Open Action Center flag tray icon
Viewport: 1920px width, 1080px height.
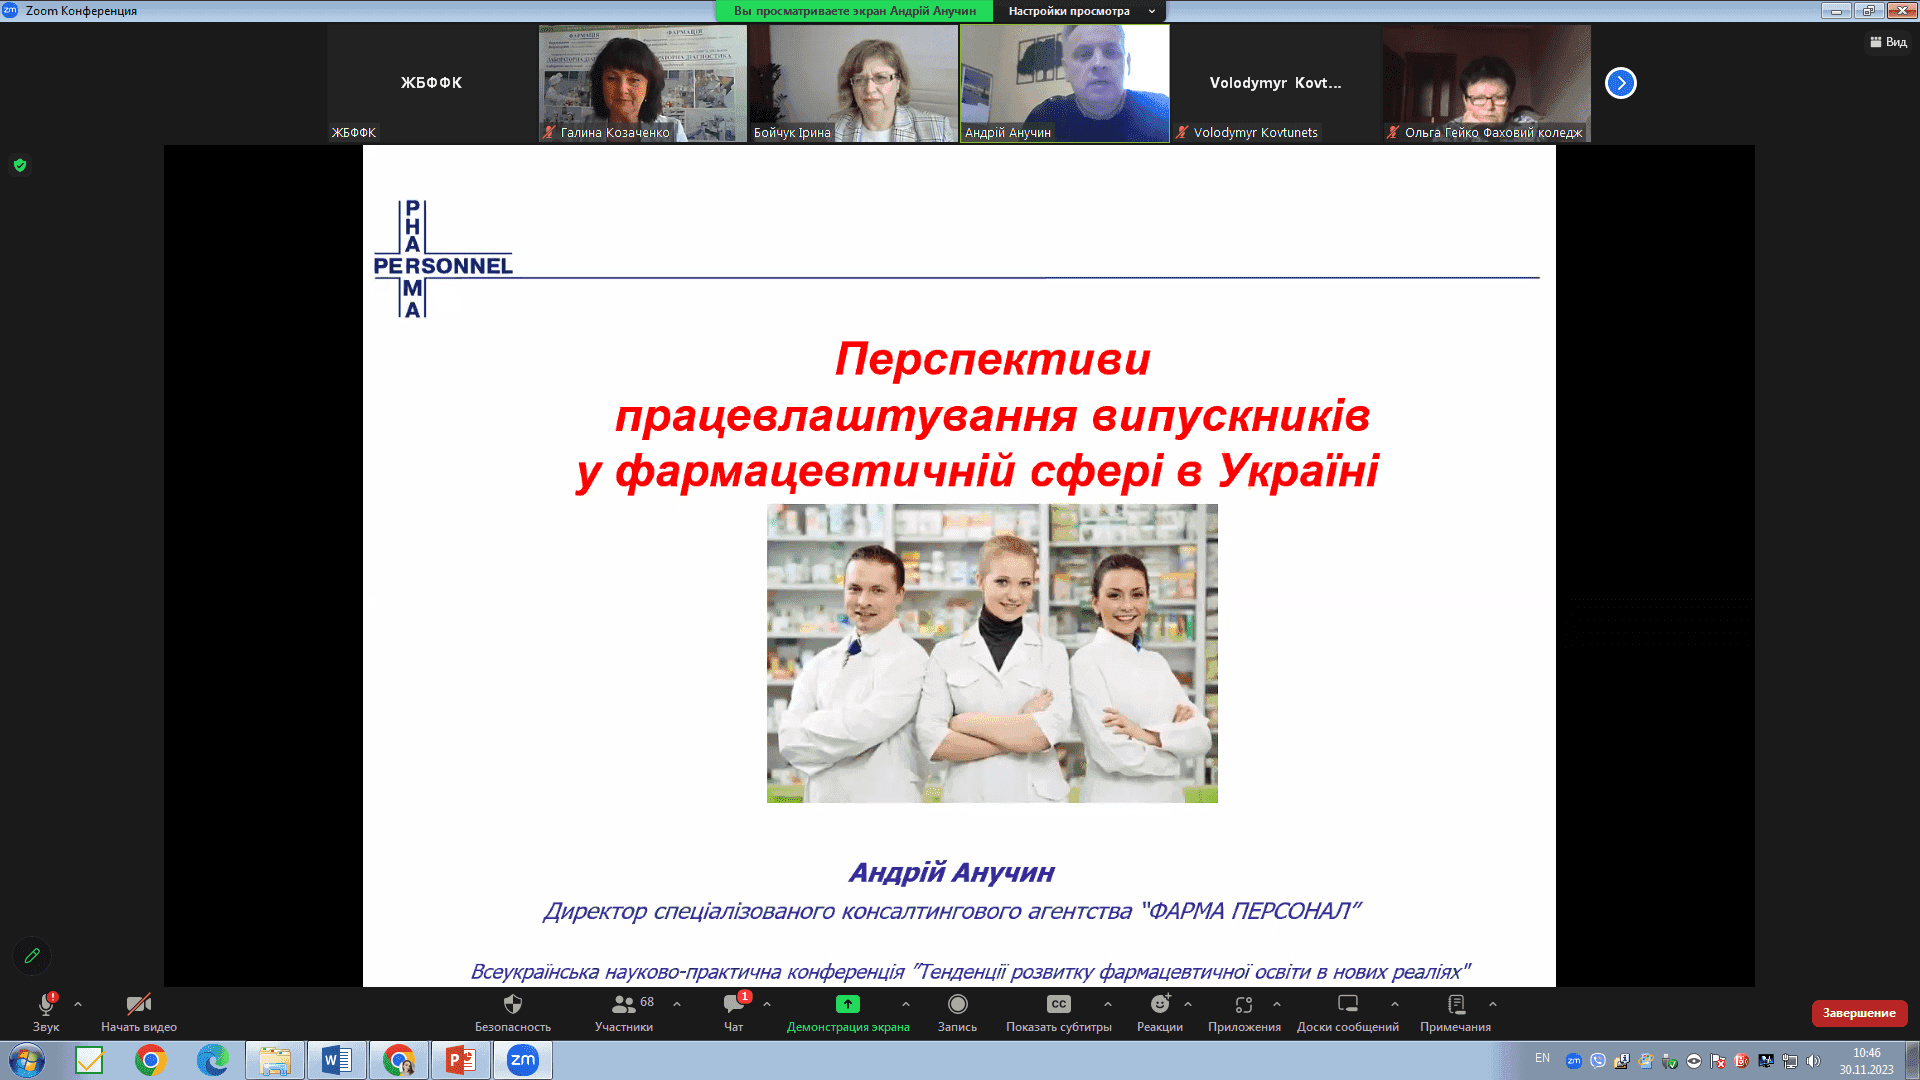coord(1718,1061)
